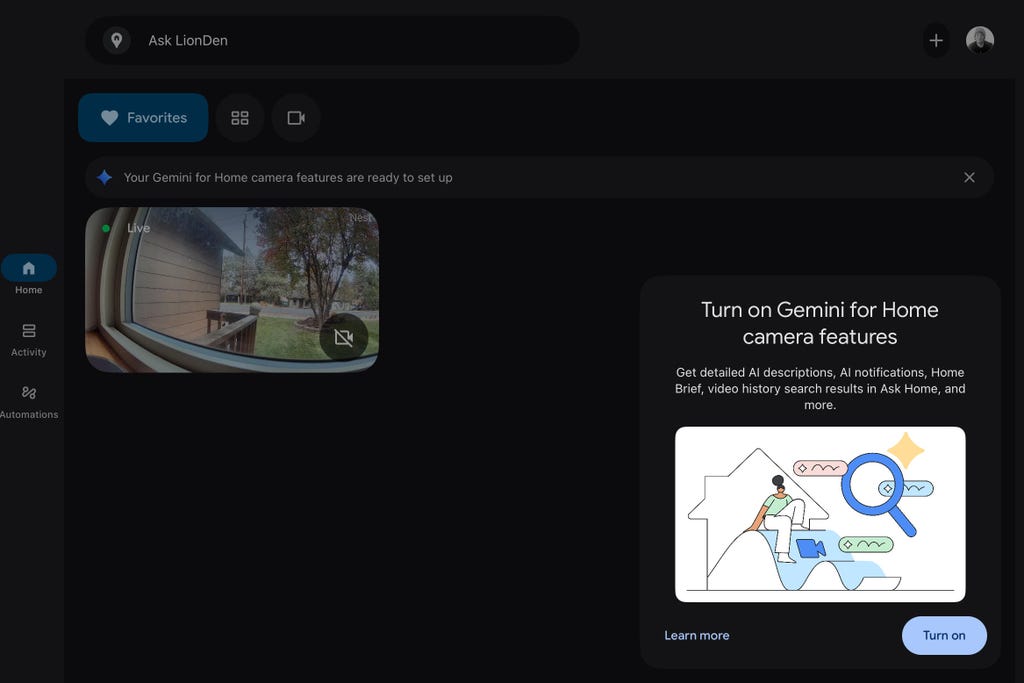The height and width of the screenshot is (683, 1024).
Task: Open the Gemini for Home setup banner text
Action: coord(288,178)
